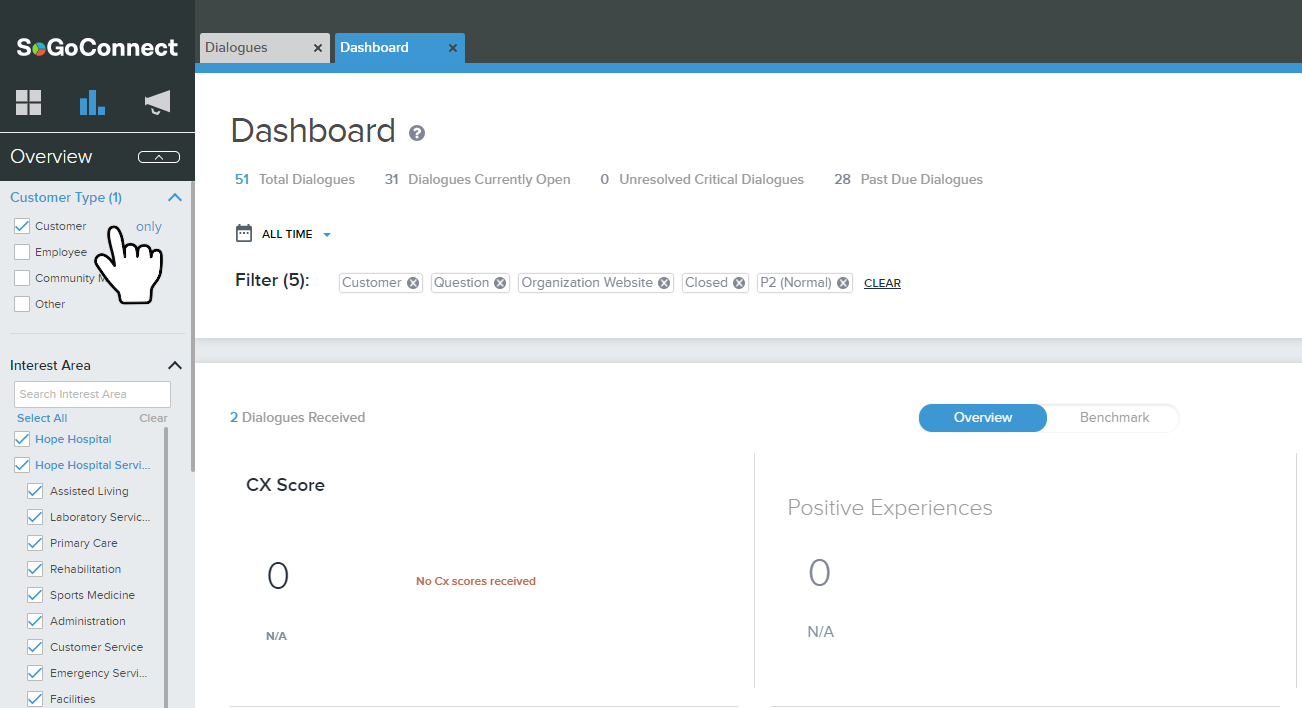
Task: Open the megaphone announcements icon
Action: 157,102
